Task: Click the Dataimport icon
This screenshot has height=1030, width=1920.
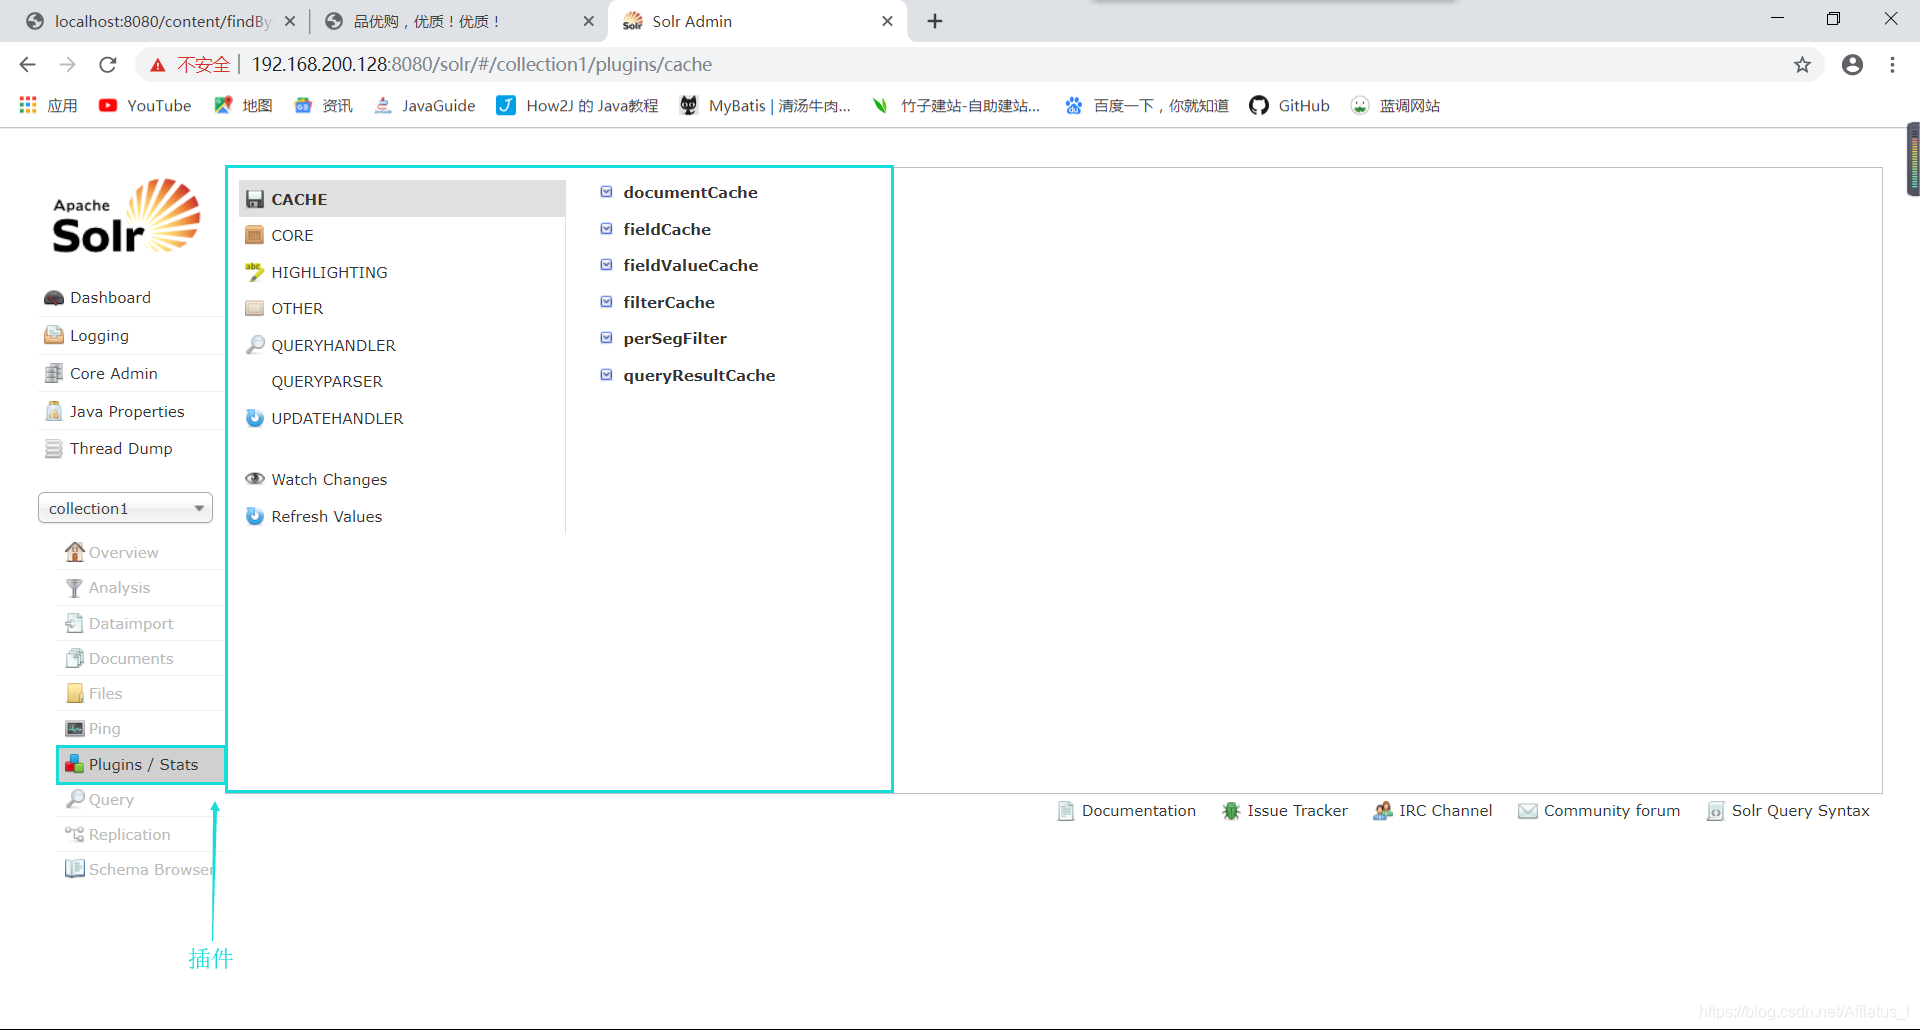Action: [75, 623]
